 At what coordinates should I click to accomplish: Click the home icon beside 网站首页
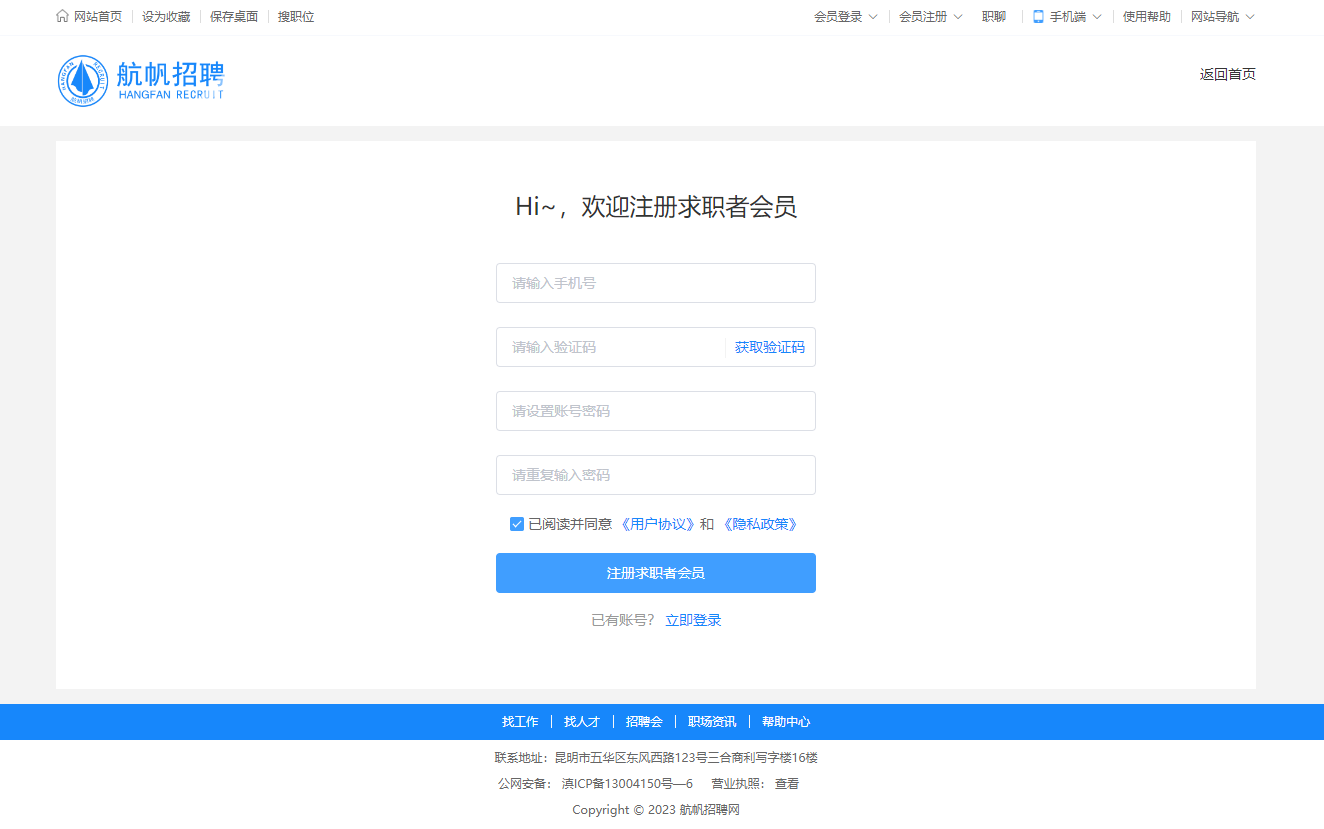coord(63,16)
